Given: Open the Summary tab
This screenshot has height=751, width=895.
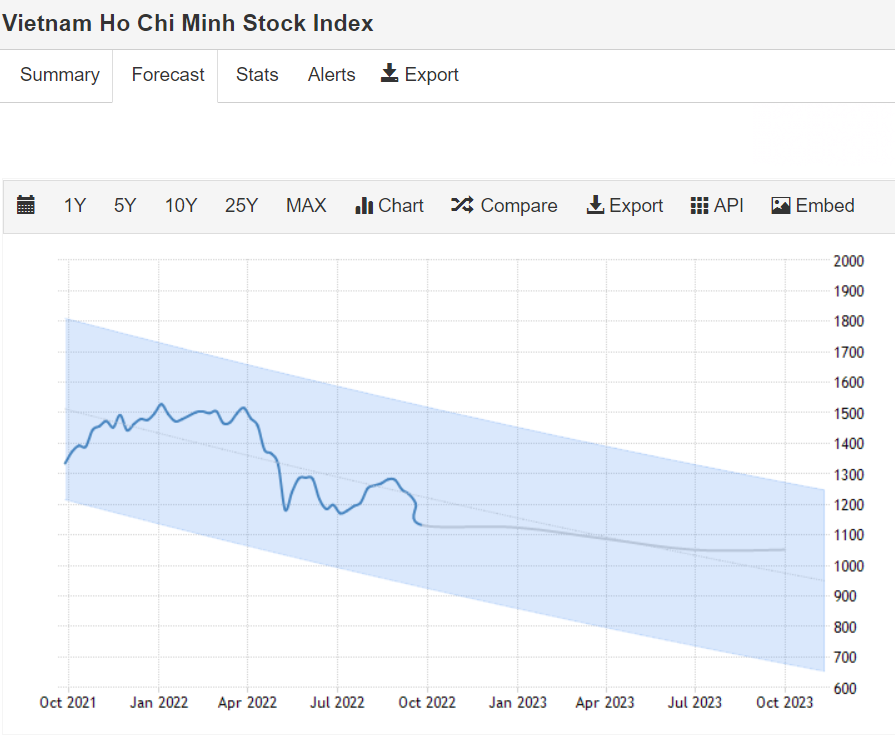Looking at the screenshot, I should click(x=60, y=75).
